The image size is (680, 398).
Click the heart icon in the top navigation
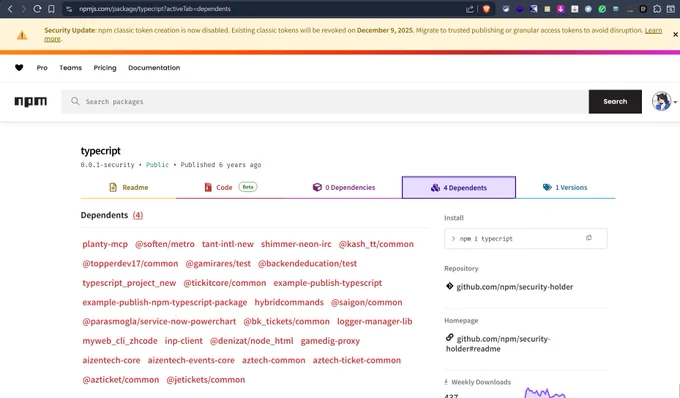pos(19,68)
